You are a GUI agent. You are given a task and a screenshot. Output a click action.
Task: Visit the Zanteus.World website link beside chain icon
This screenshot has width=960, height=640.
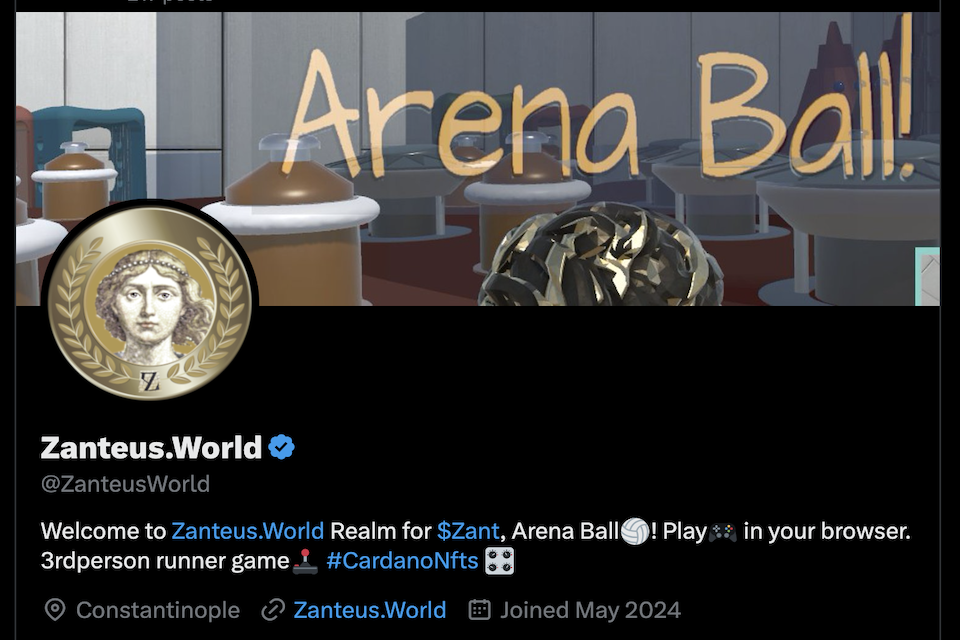point(370,610)
